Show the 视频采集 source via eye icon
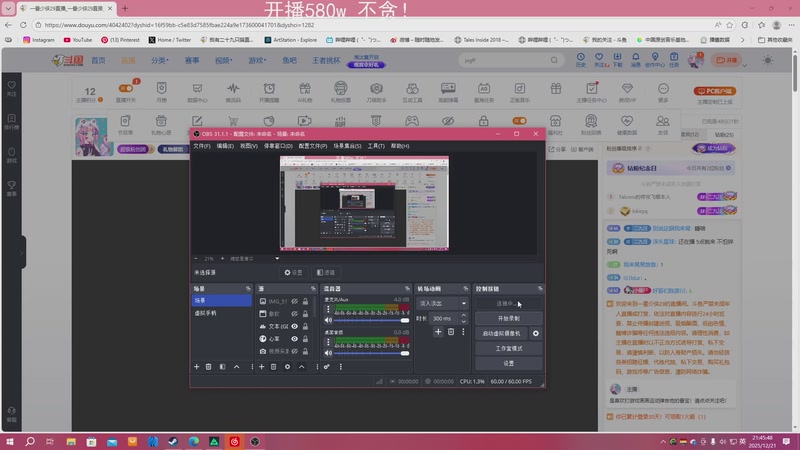Image resolution: width=800 pixels, height=450 pixels. (x=294, y=352)
